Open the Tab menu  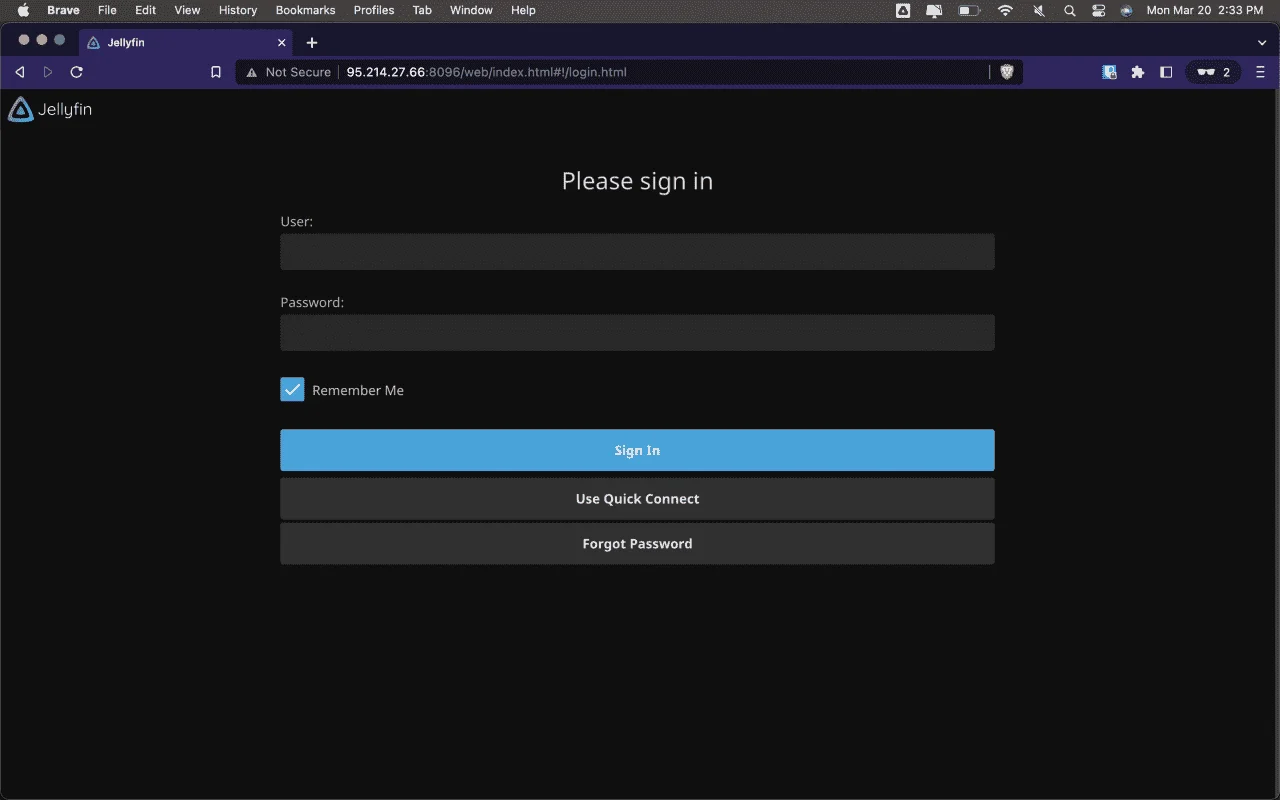(x=422, y=10)
